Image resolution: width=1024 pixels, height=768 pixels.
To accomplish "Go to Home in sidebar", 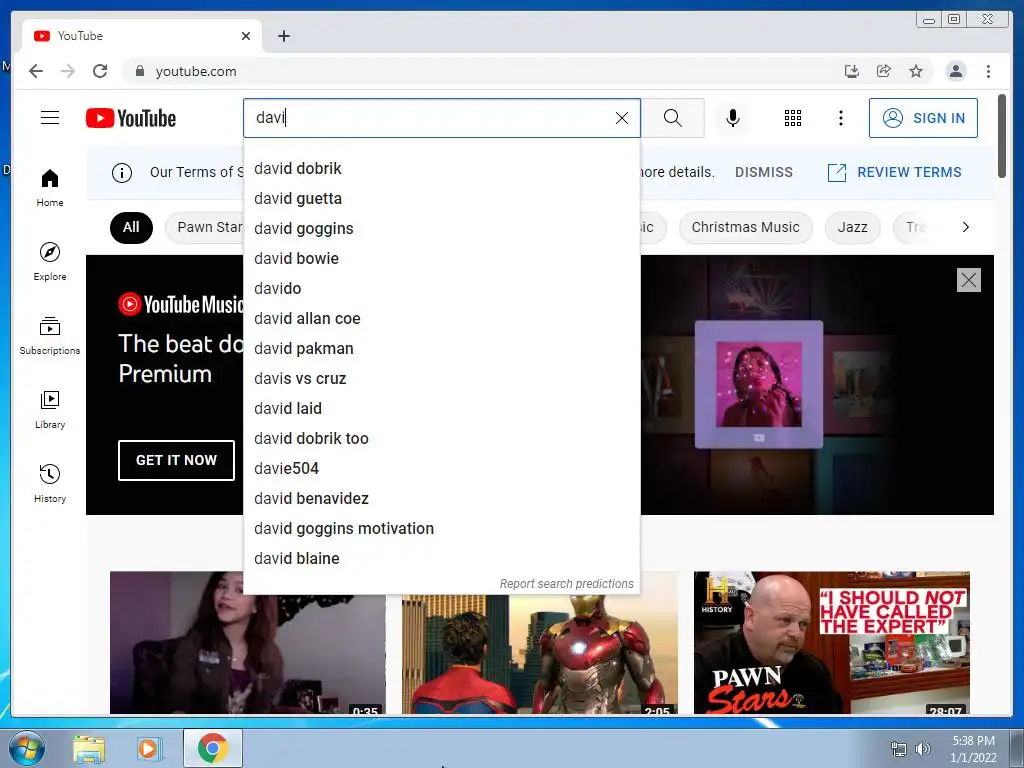I will pyautogui.click(x=50, y=188).
